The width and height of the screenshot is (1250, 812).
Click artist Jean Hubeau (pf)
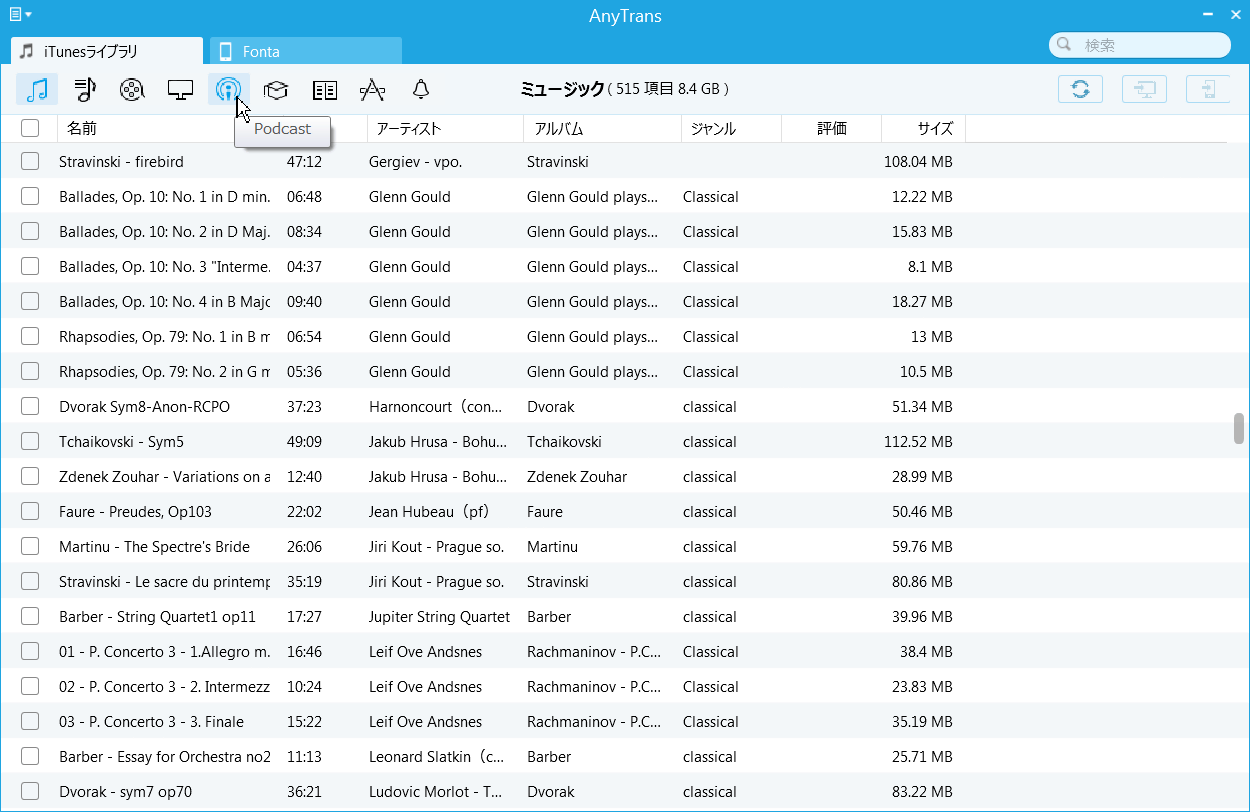click(x=429, y=511)
